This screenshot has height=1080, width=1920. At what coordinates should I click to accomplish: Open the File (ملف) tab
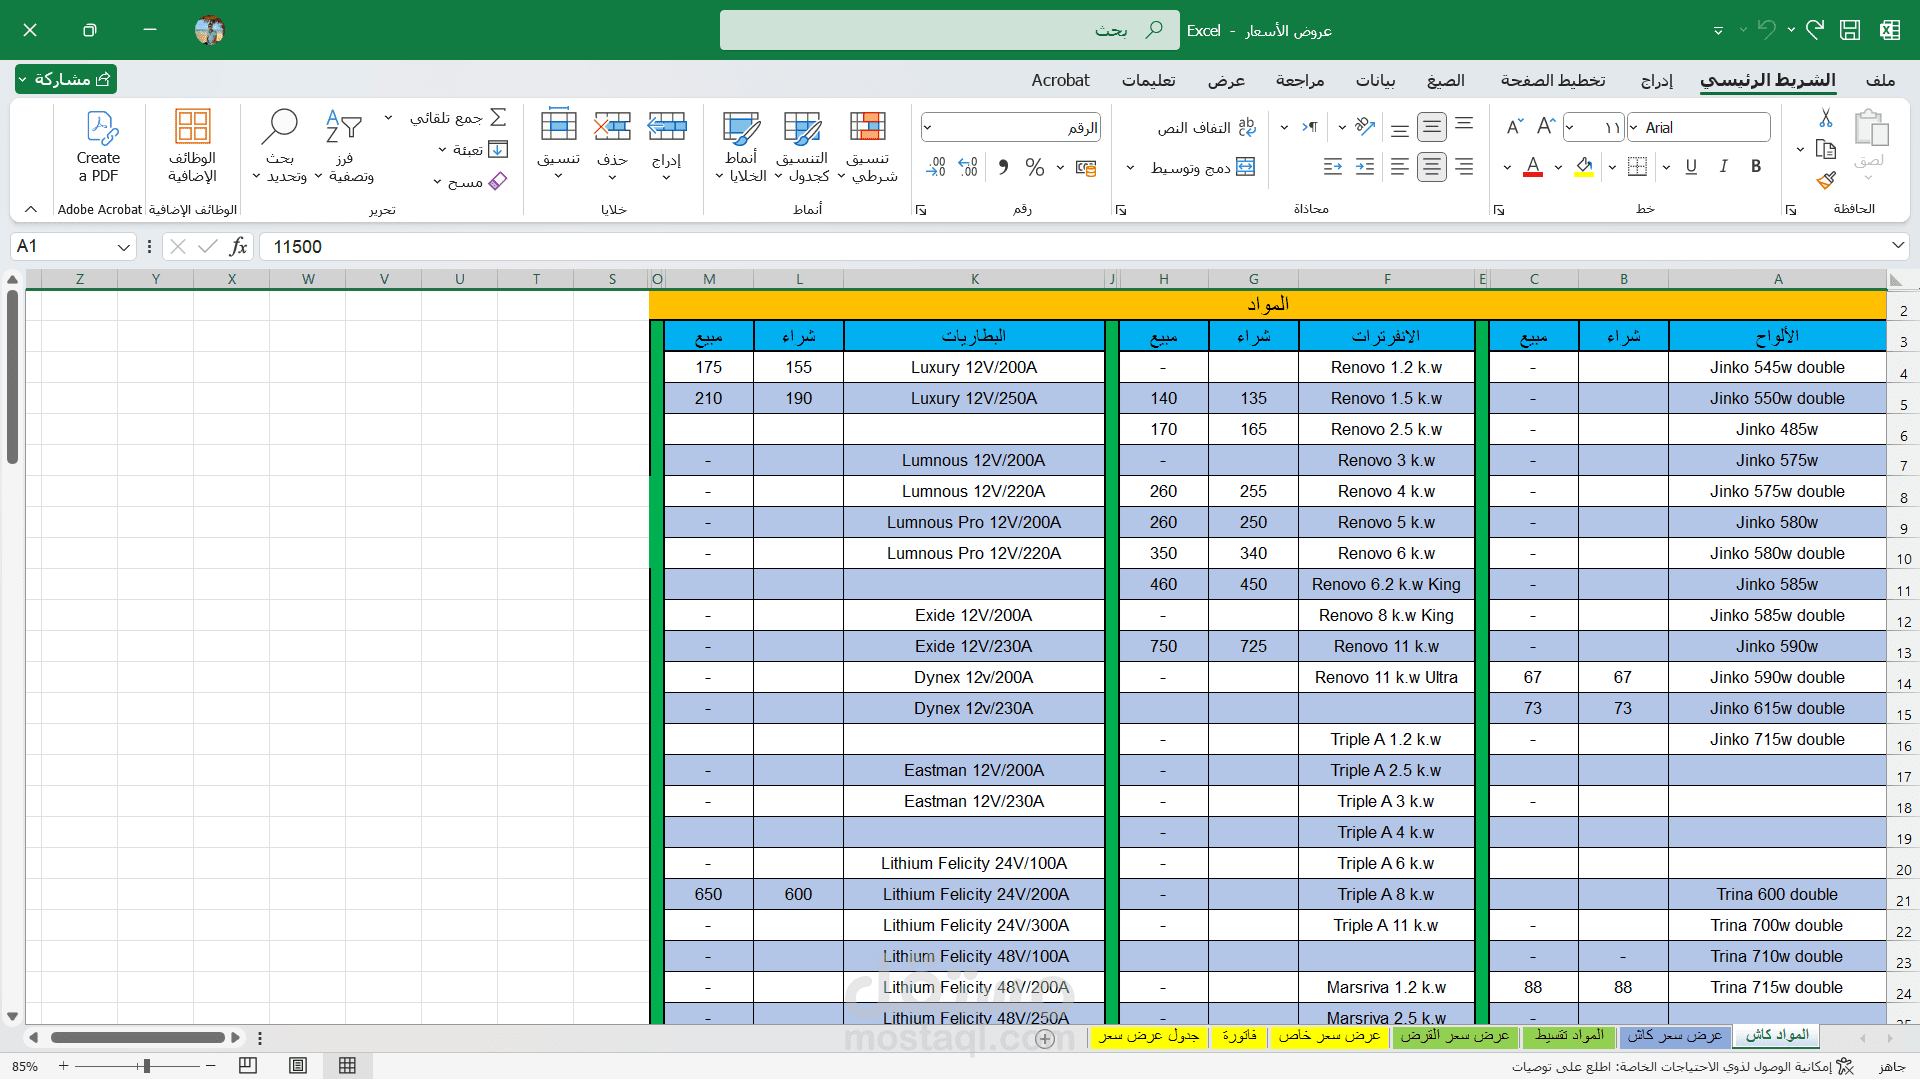pos(1880,80)
